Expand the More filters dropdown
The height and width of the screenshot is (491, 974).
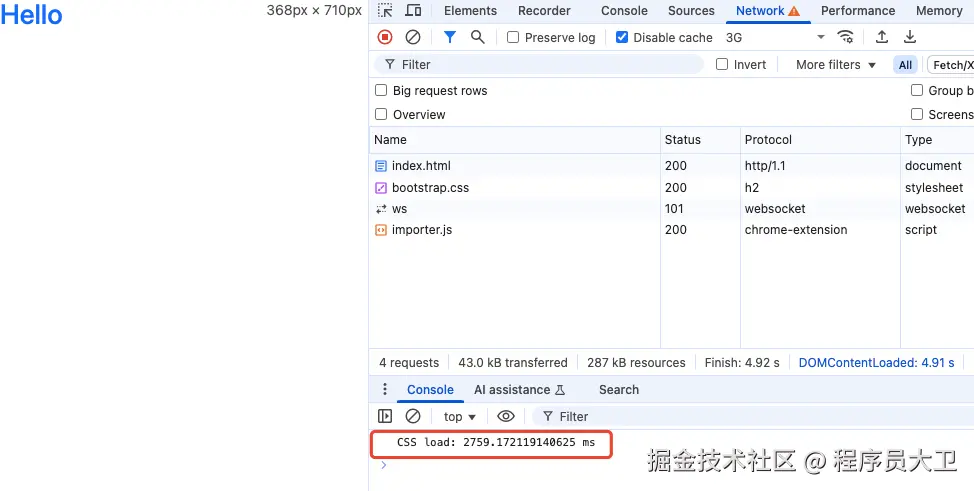(836, 65)
